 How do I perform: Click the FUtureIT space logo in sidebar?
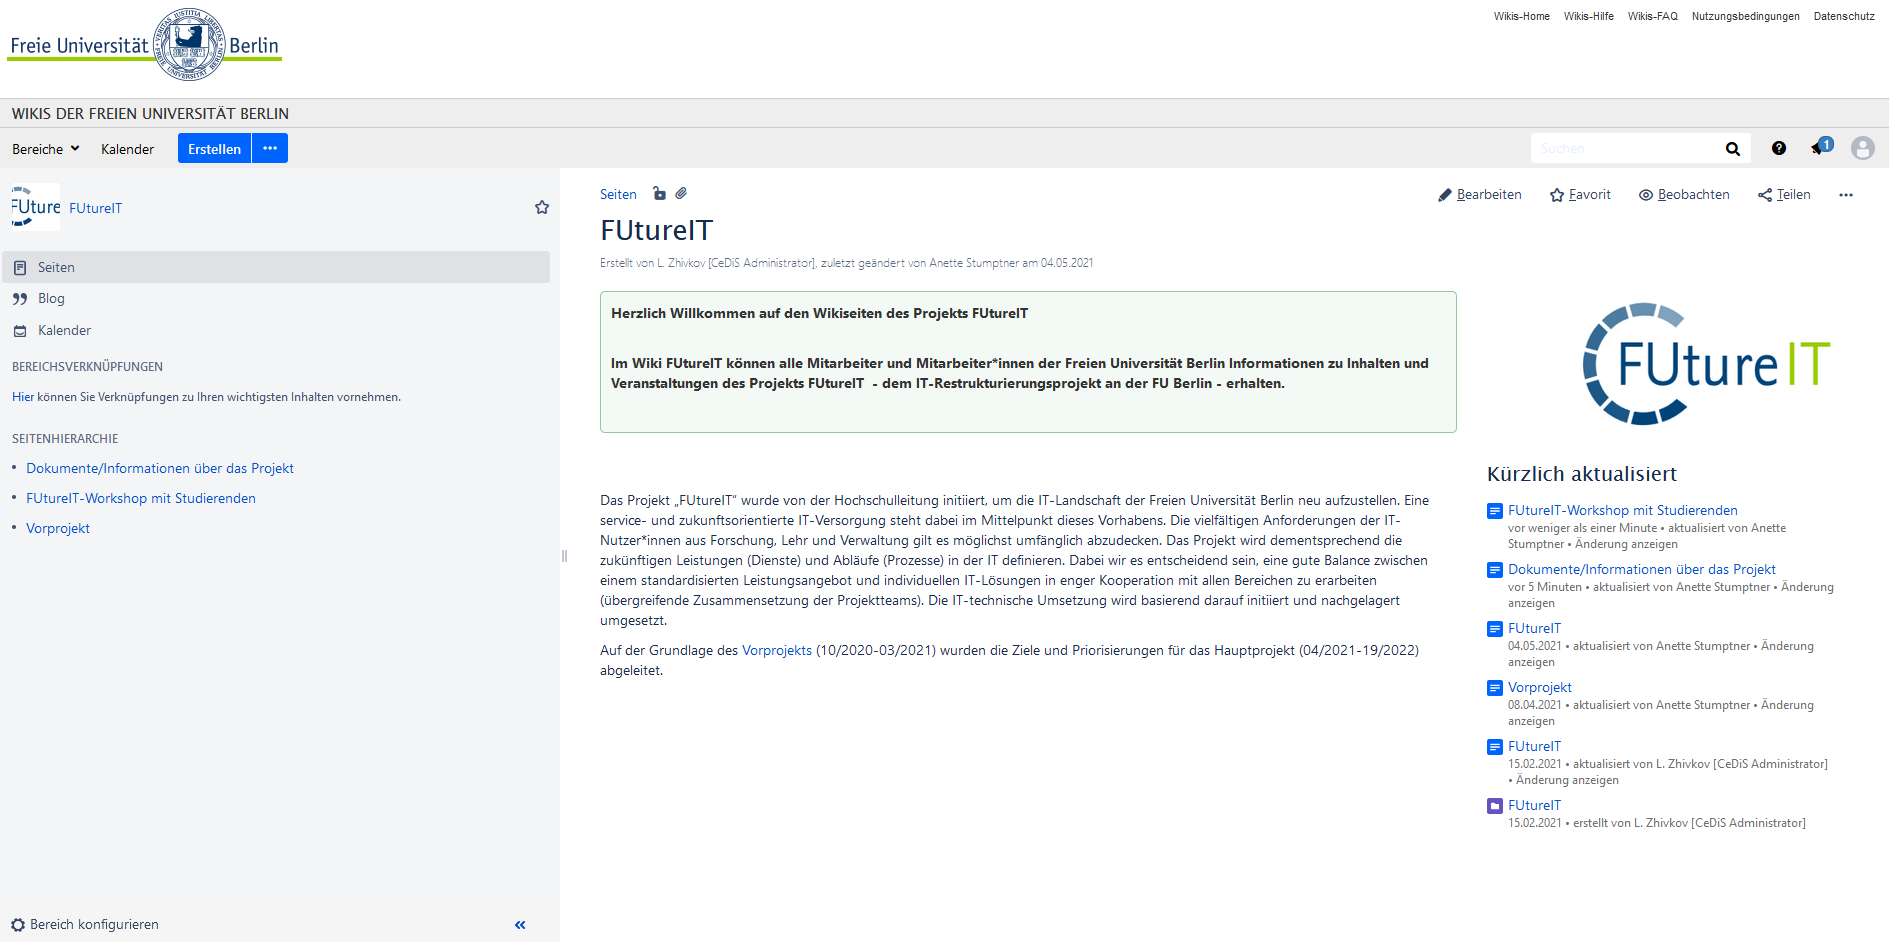point(36,207)
